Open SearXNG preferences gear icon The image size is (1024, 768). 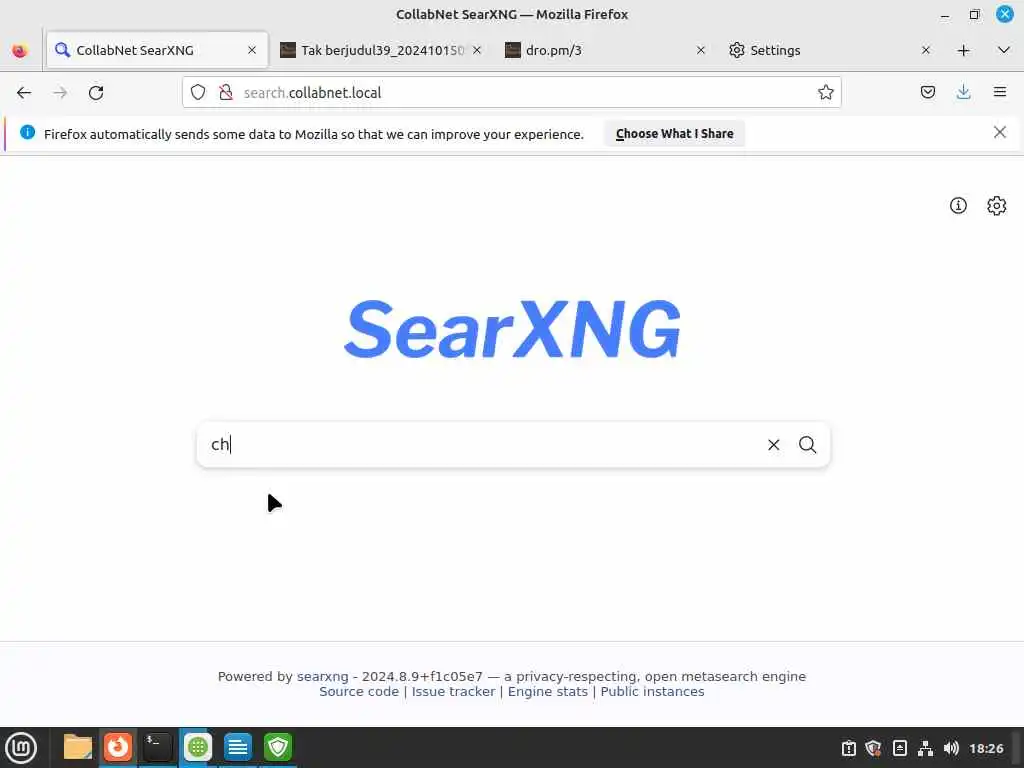(997, 206)
